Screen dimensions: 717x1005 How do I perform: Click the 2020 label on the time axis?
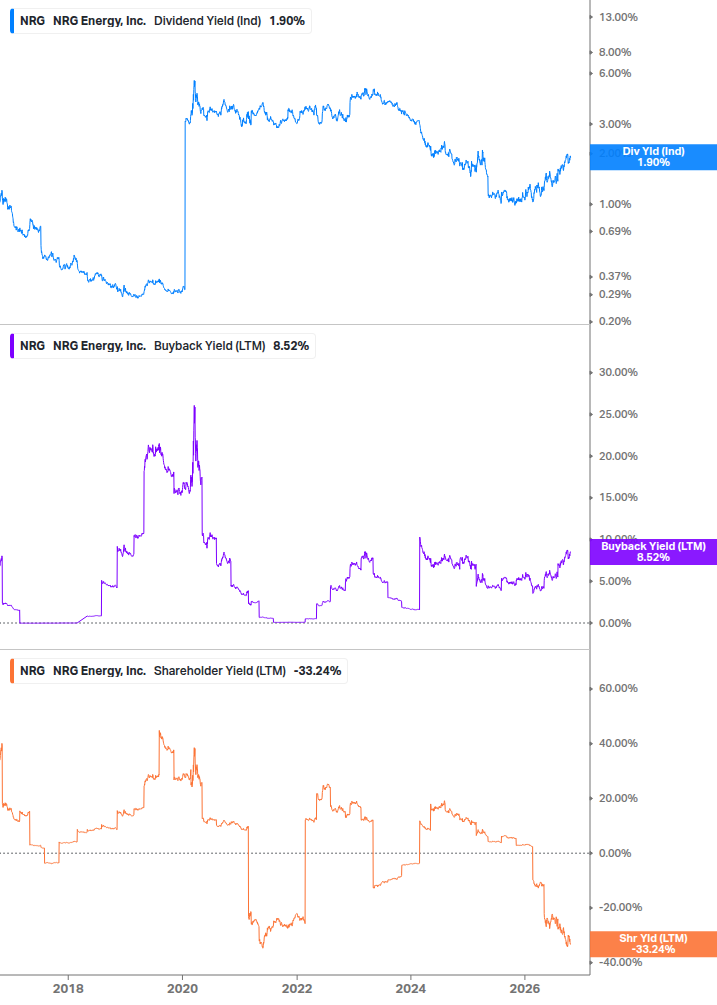click(182, 988)
